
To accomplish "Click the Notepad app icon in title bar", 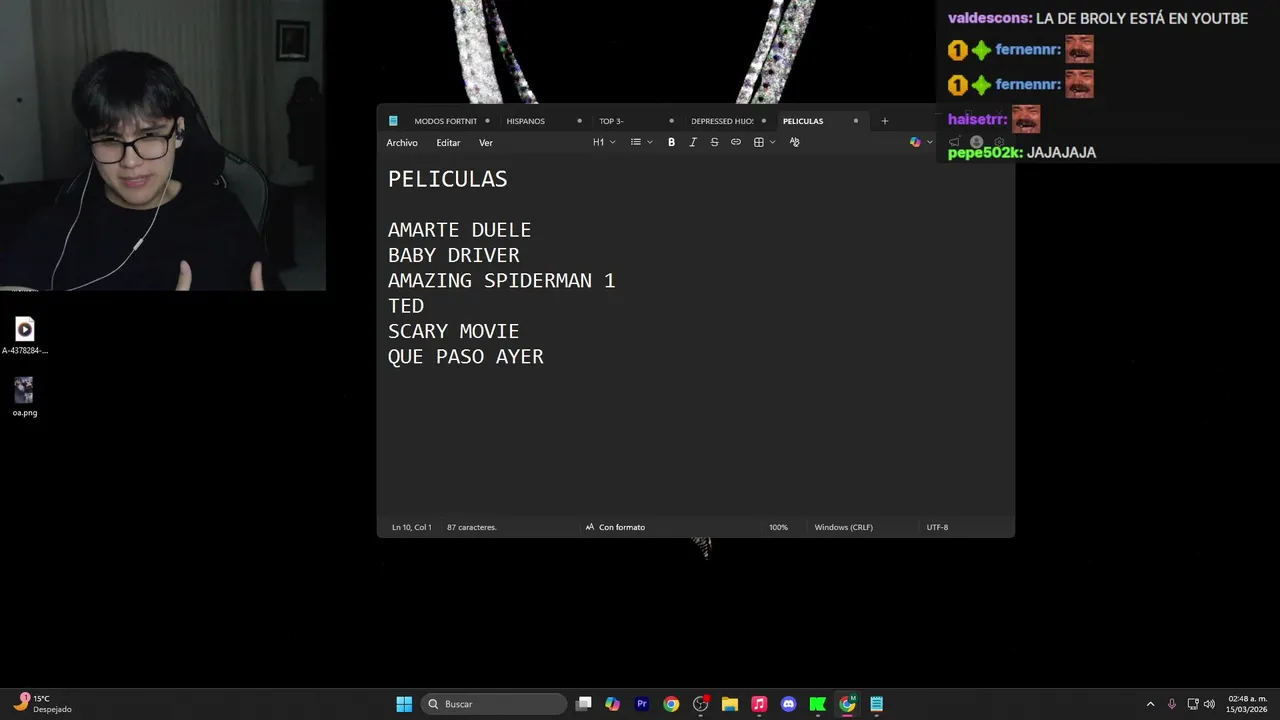I will (393, 121).
